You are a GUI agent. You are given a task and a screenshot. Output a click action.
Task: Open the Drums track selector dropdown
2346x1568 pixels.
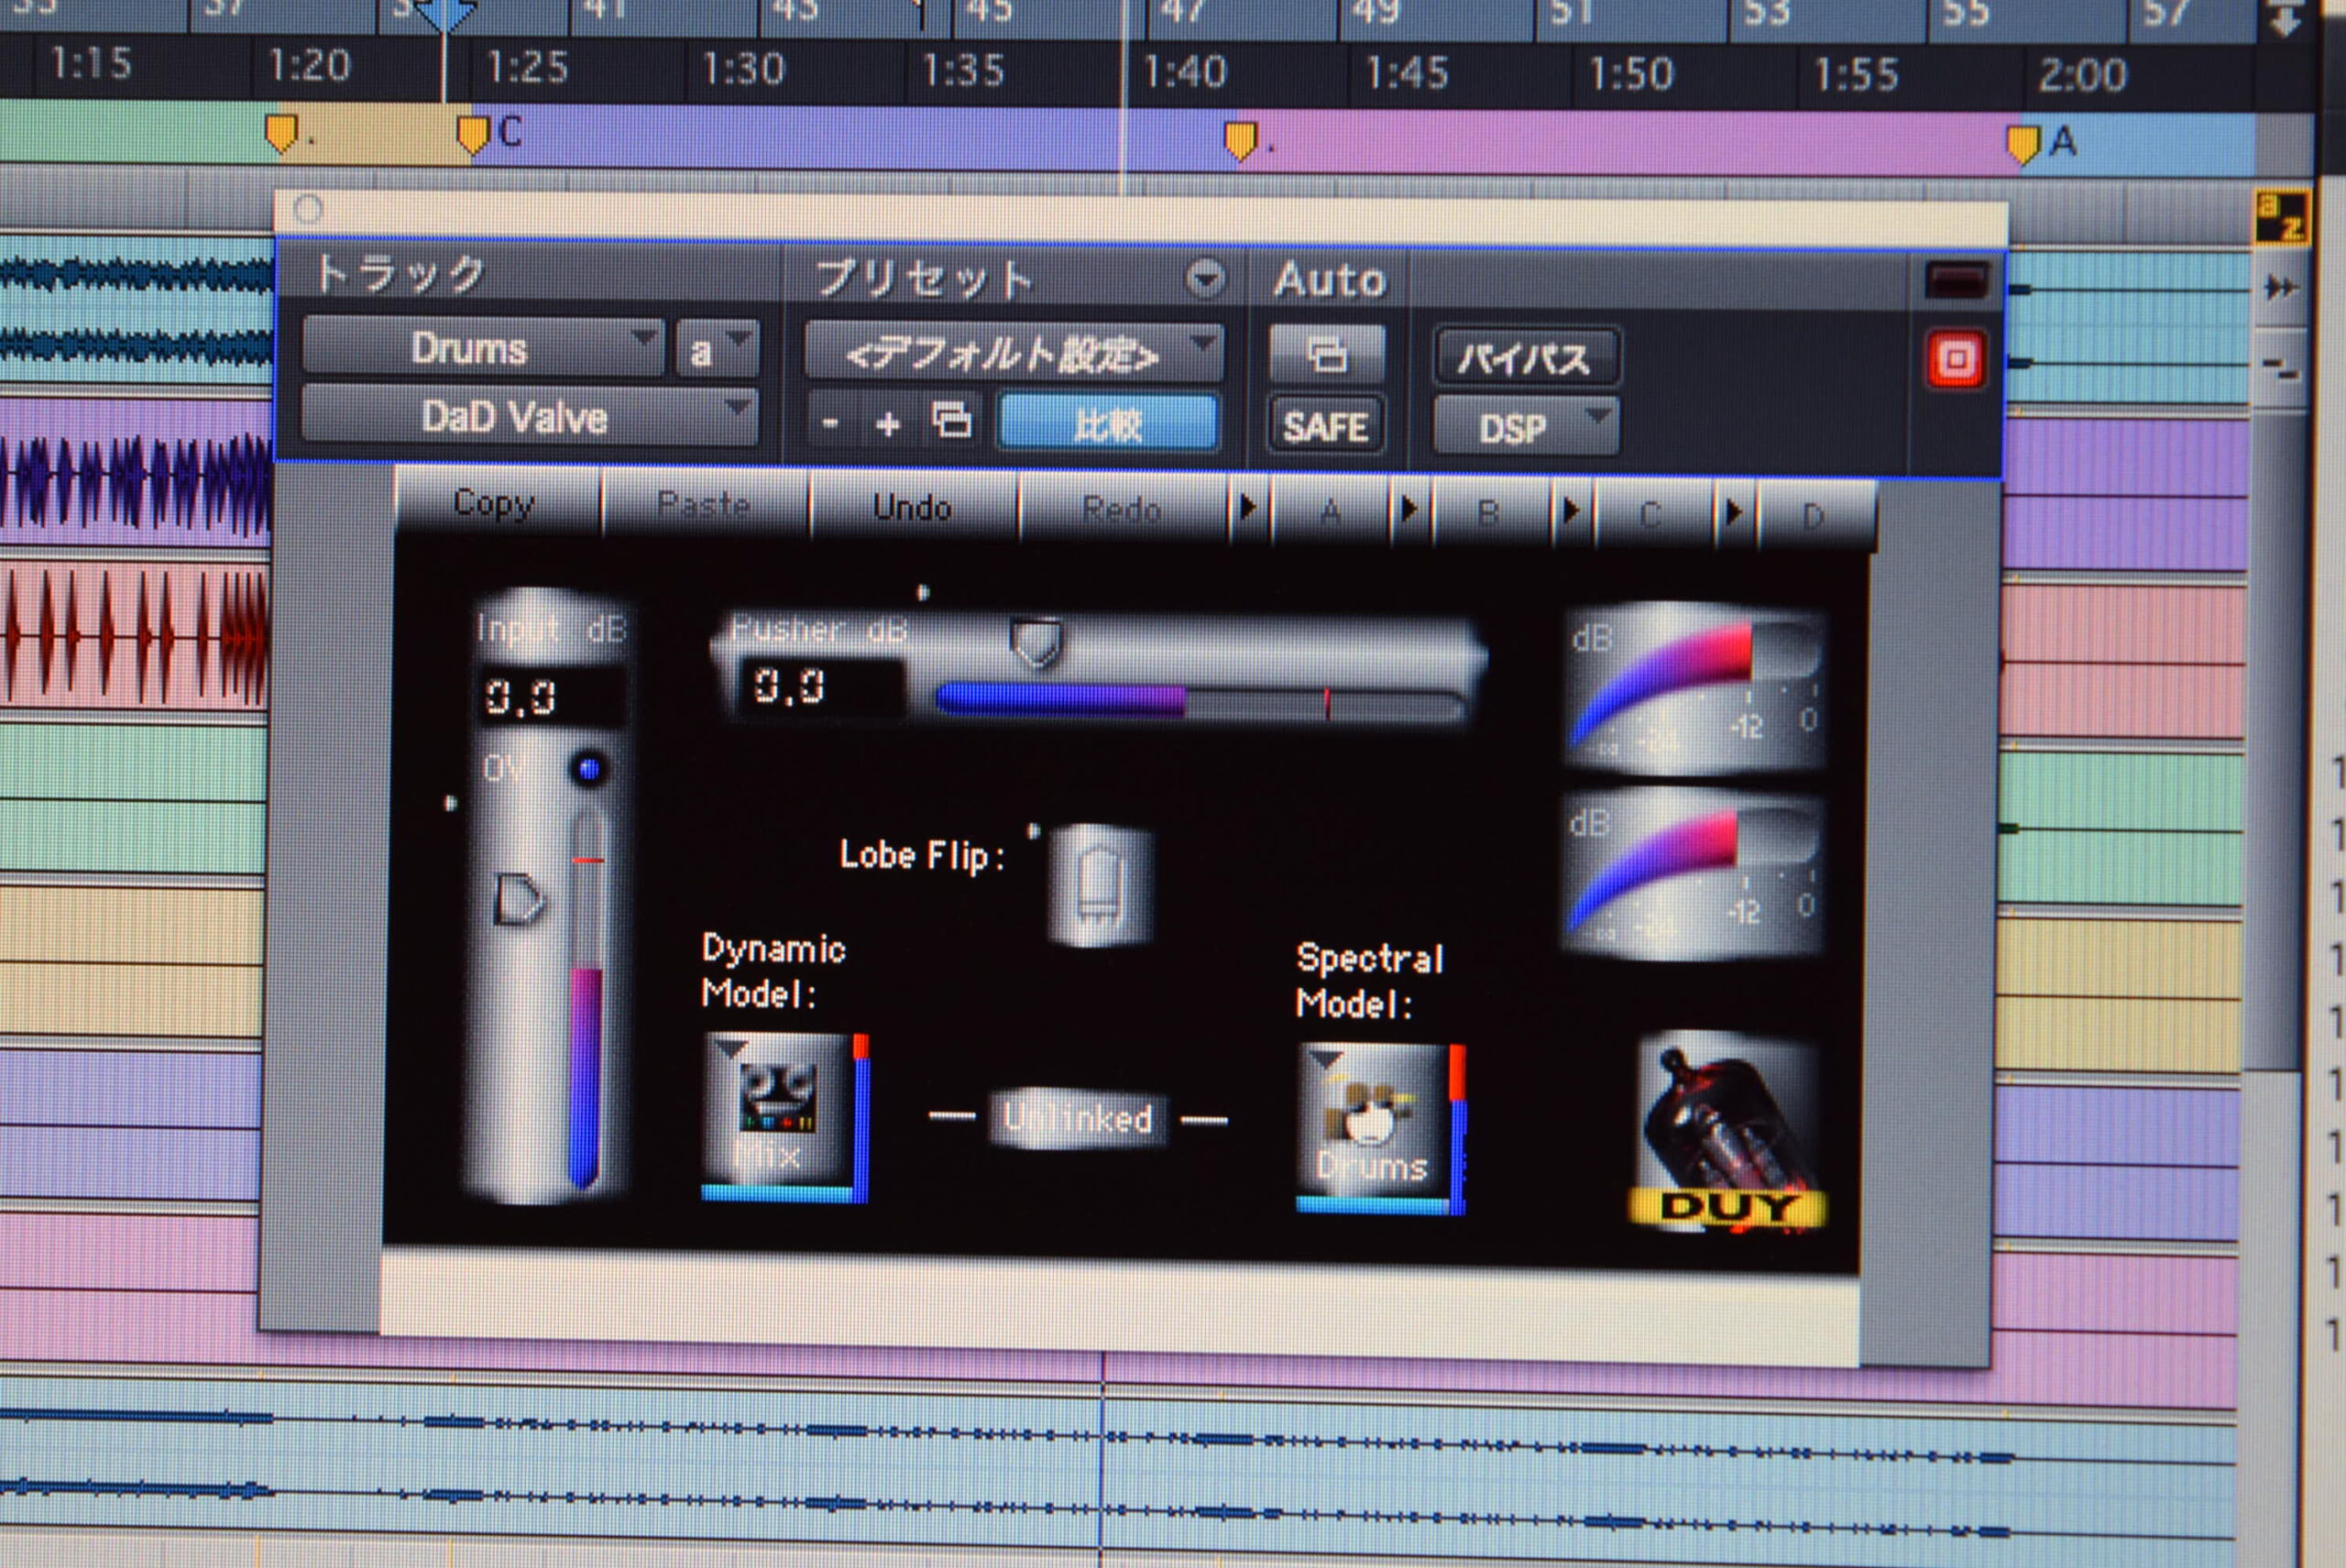pos(483,348)
